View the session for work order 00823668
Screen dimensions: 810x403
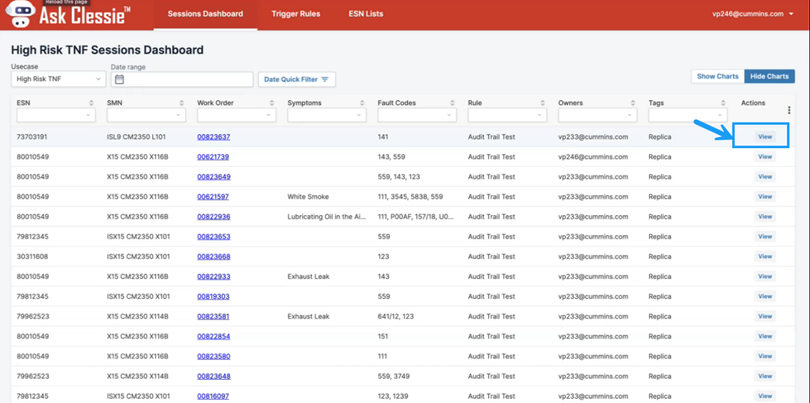(x=765, y=256)
